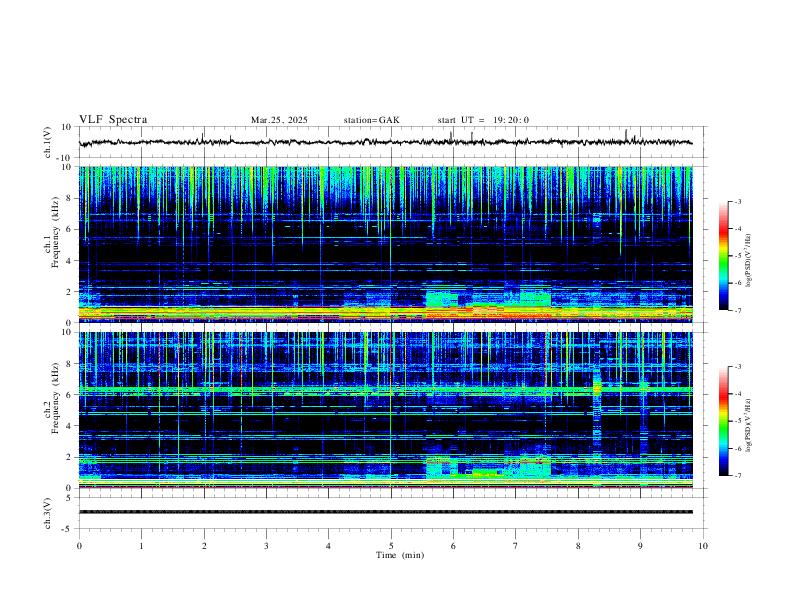
Task: Click the "4" kHz tick of ch.2 spectrogram
Action: point(69,426)
